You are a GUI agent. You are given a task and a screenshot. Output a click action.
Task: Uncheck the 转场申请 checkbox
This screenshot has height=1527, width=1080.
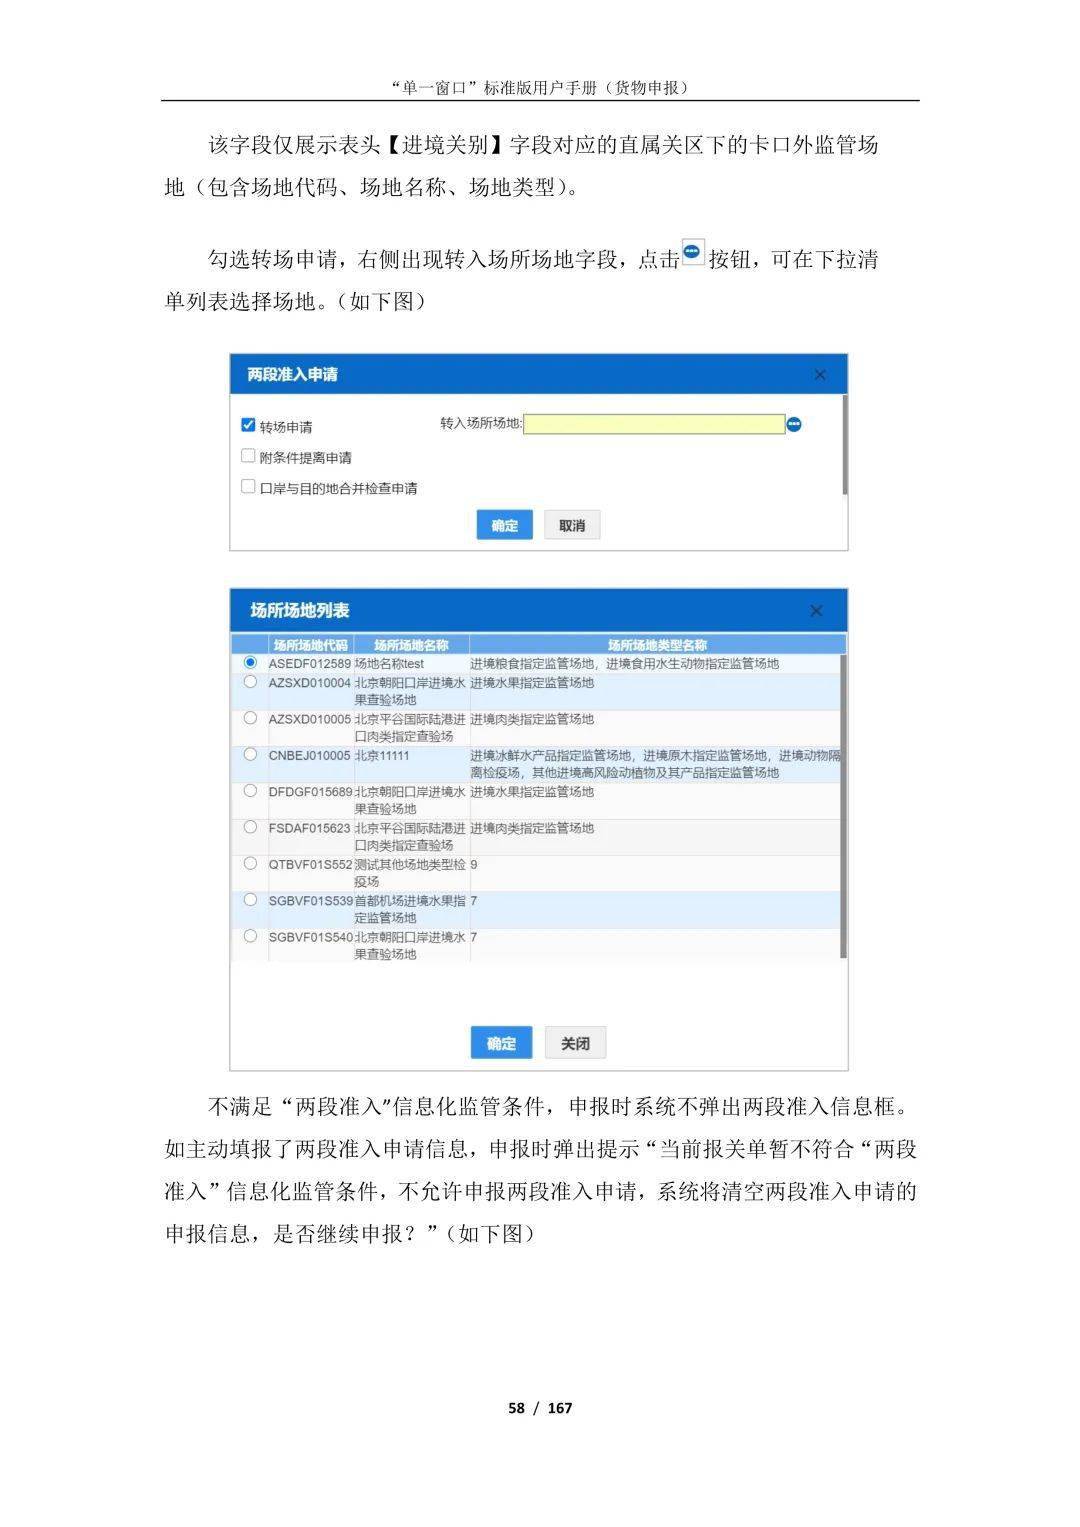248,425
